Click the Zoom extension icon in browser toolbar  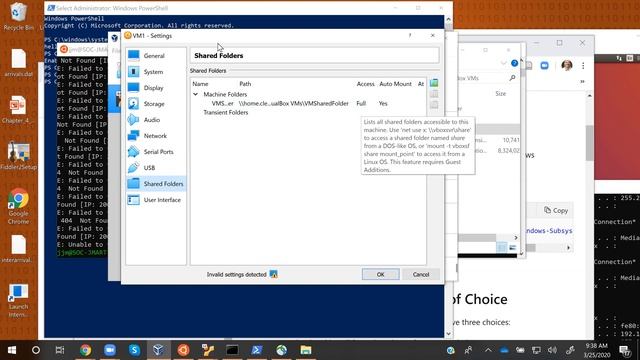pyautogui.click(x=544, y=65)
